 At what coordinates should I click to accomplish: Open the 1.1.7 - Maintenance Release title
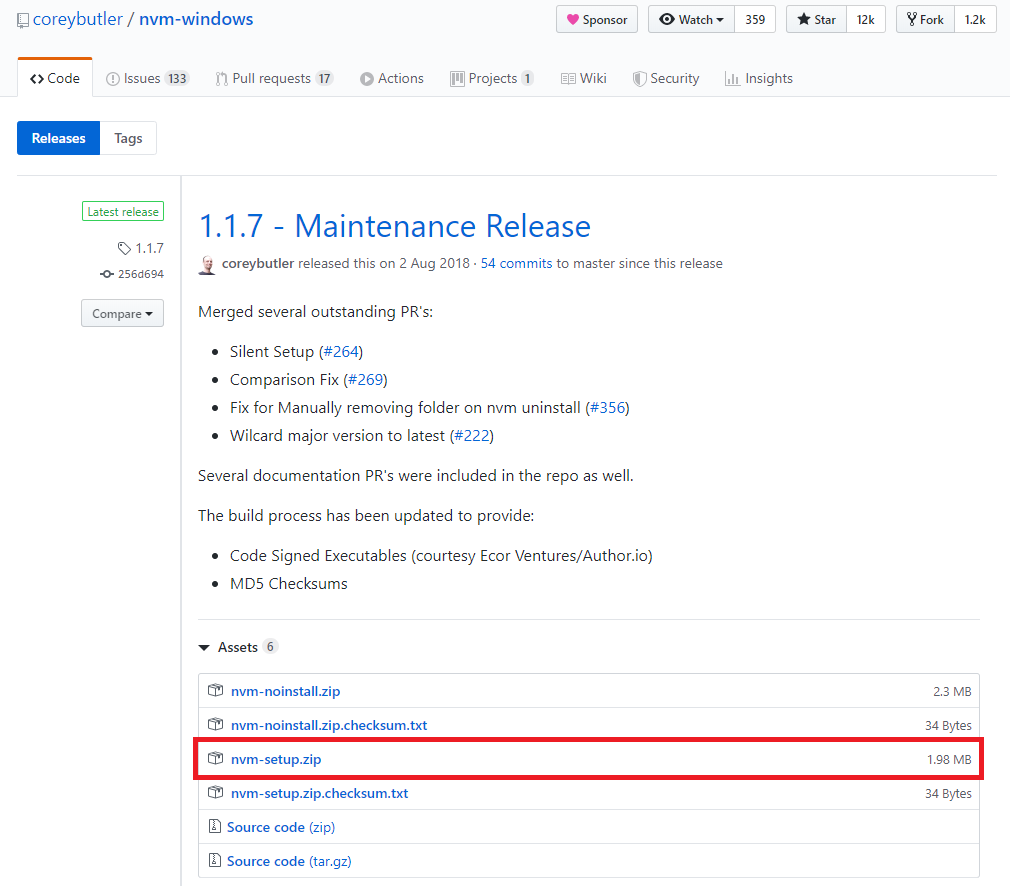pos(394,226)
